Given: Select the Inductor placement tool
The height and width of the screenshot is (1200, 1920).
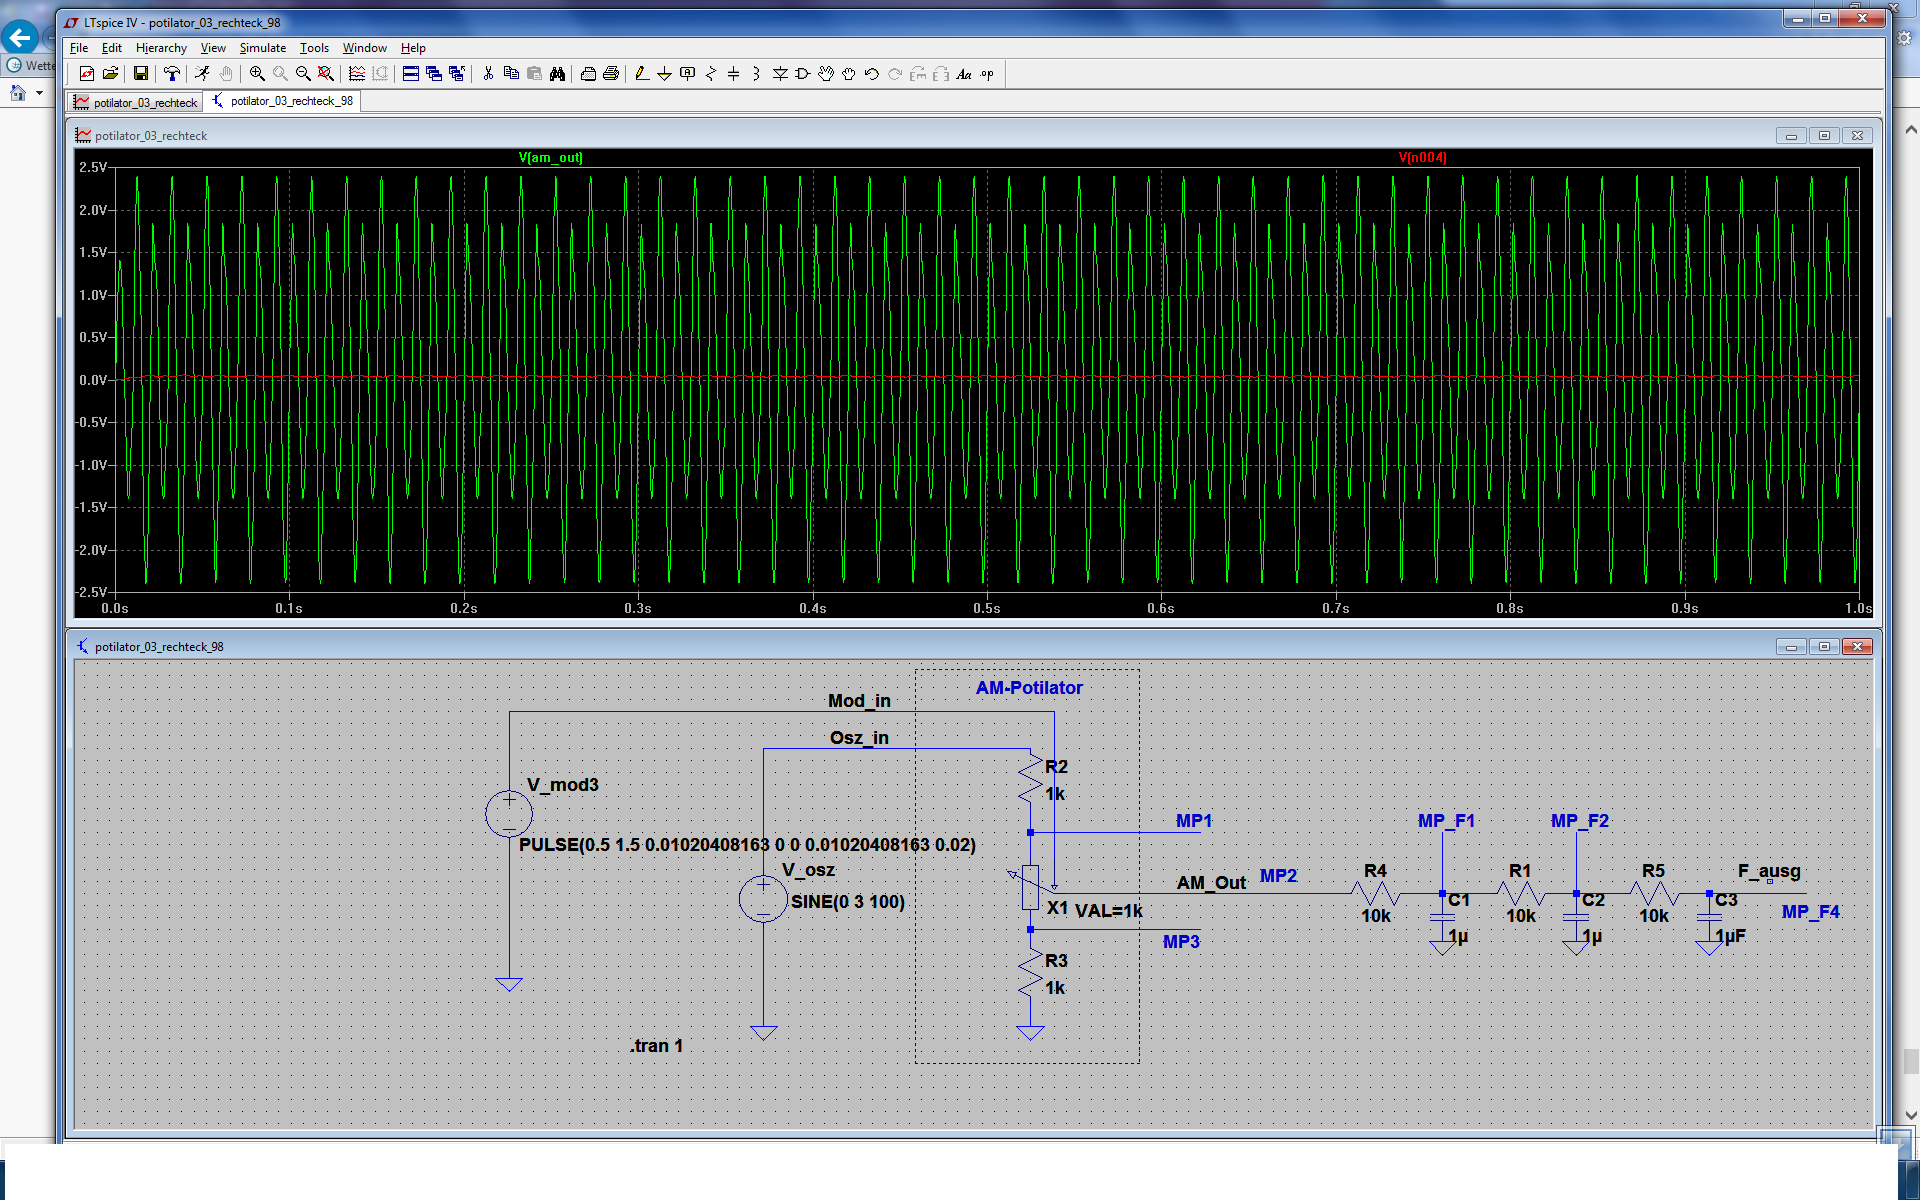Looking at the screenshot, I should 757,74.
